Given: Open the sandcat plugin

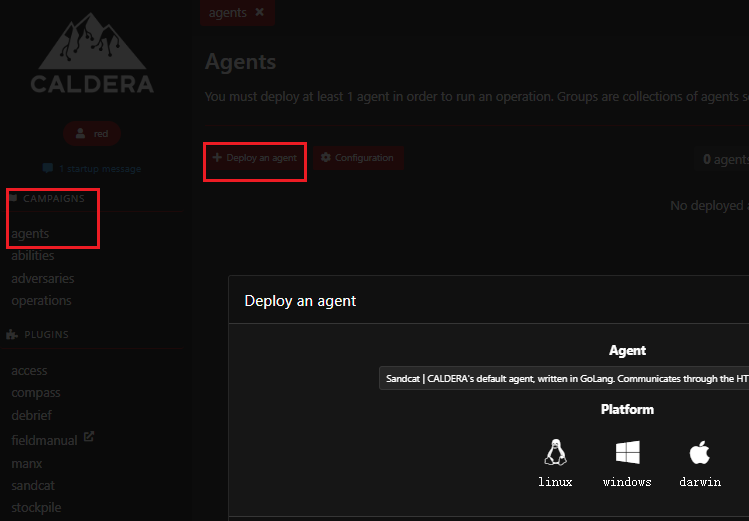Looking at the screenshot, I should coord(33,486).
